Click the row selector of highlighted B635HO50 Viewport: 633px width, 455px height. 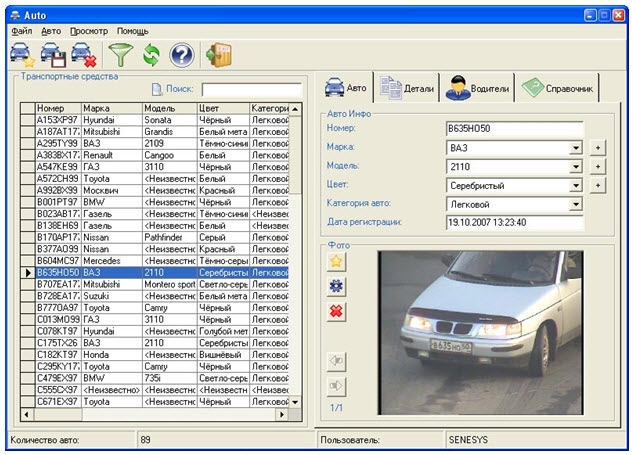pyautogui.click(x=28, y=273)
